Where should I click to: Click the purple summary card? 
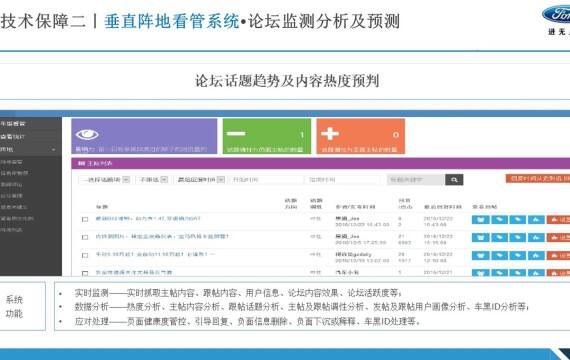[x=144, y=136]
